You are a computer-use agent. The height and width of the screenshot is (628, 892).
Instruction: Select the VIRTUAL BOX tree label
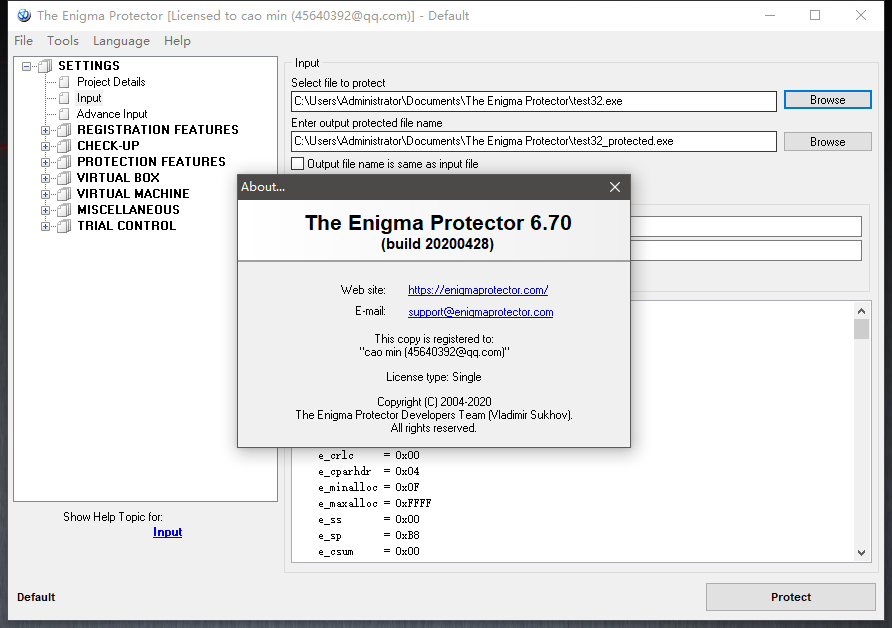118,177
